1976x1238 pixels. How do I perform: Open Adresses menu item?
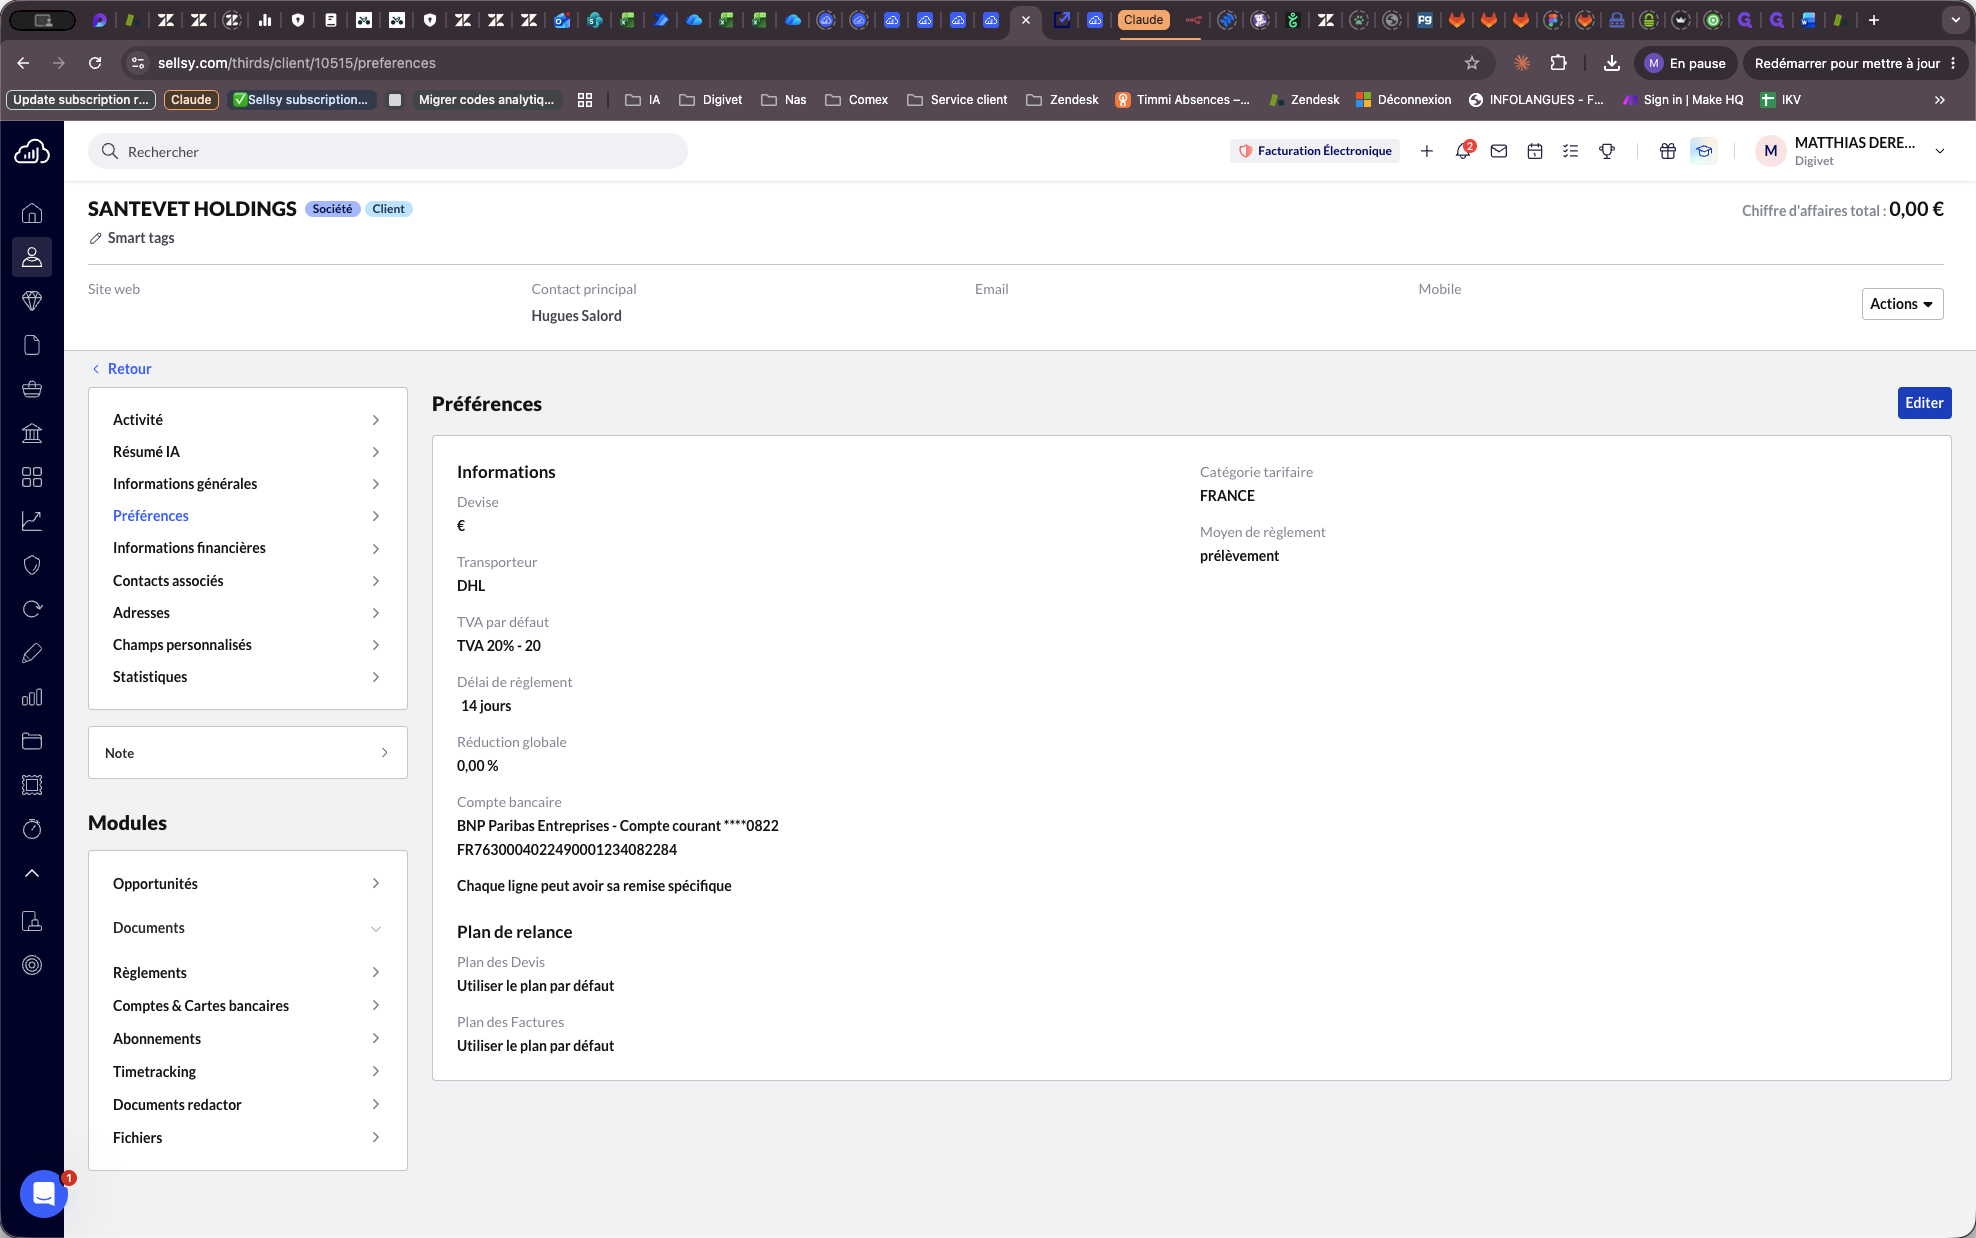[247, 613]
